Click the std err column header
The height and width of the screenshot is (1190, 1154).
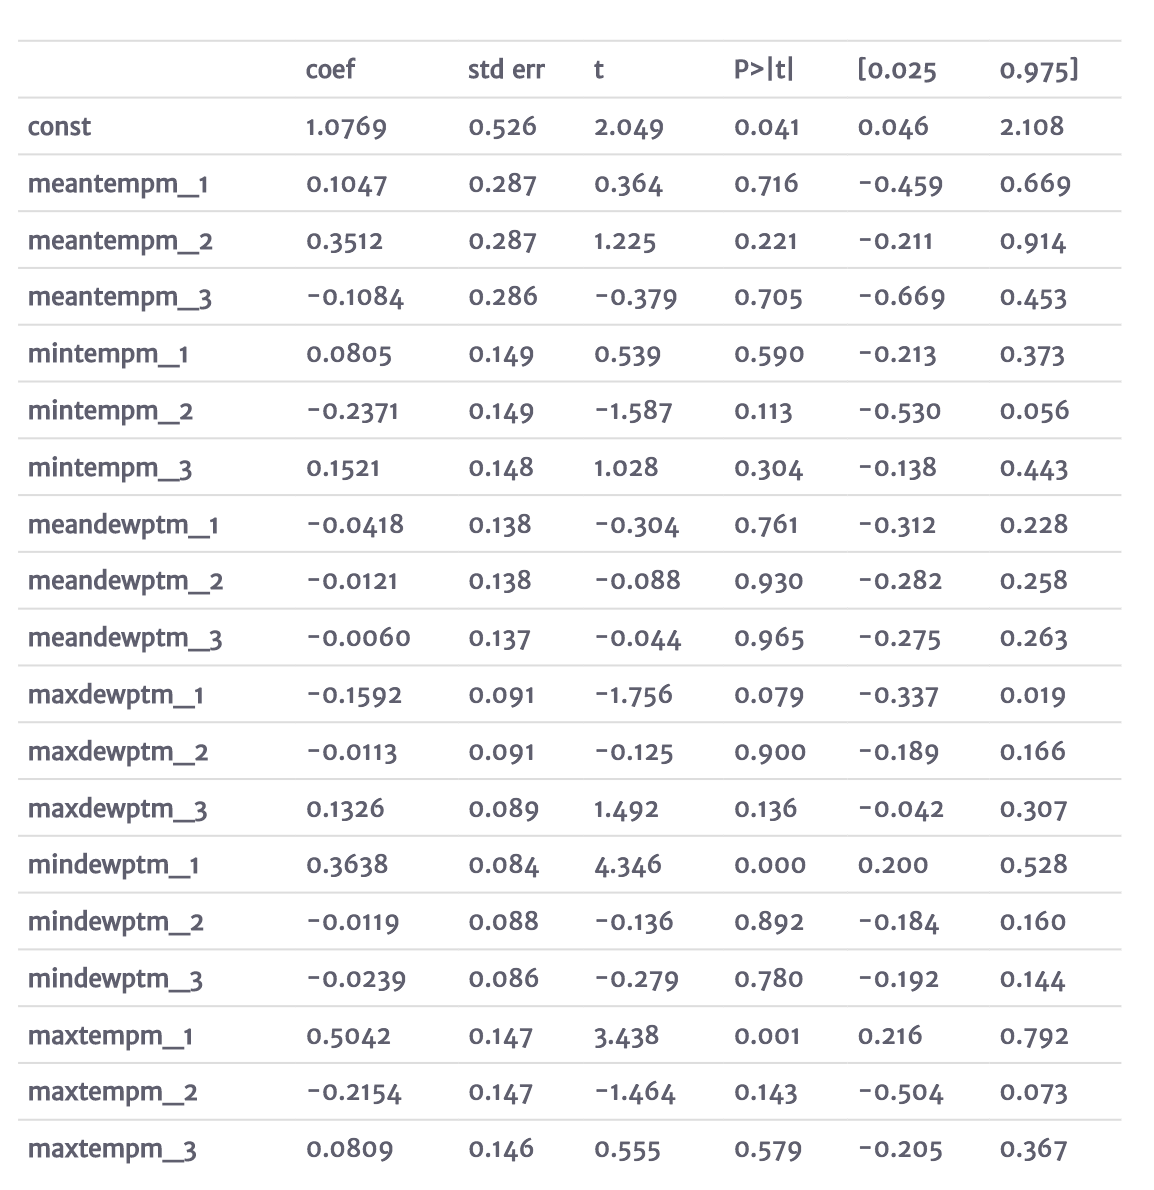click(x=506, y=70)
